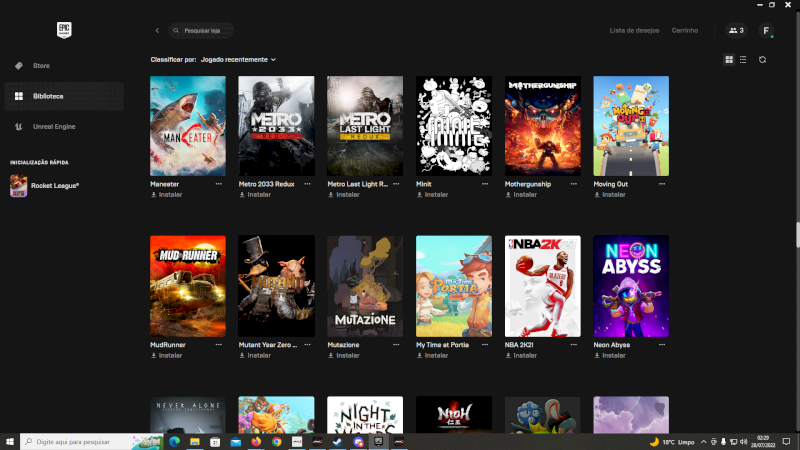
Task: Click the Epic Games logo icon
Action: pos(63,30)
